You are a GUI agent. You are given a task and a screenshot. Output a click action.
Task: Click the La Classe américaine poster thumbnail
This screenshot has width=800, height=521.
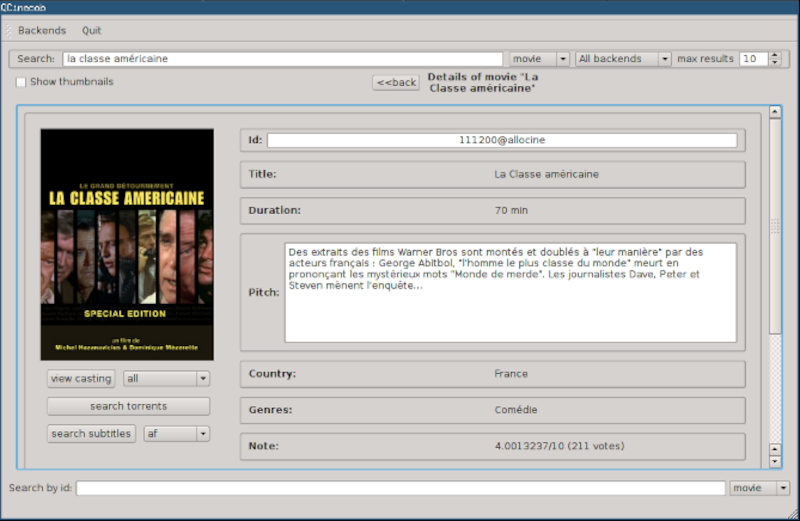point(127,244)
